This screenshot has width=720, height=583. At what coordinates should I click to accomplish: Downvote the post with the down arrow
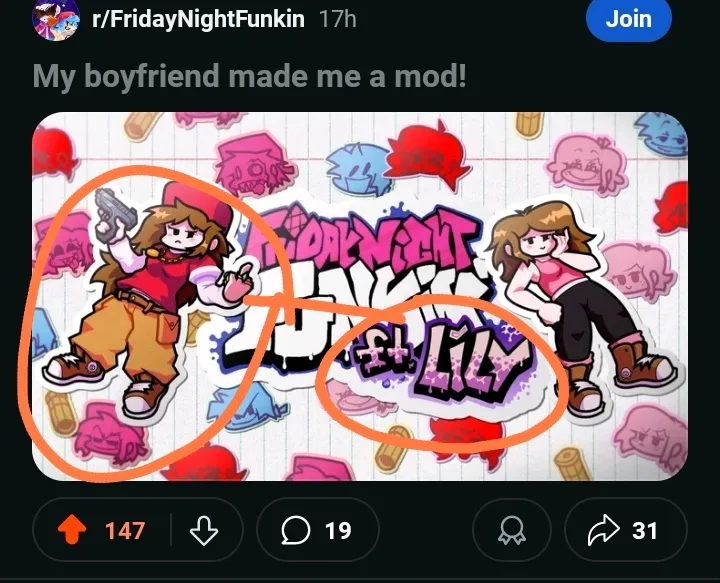tap(204, 530)
